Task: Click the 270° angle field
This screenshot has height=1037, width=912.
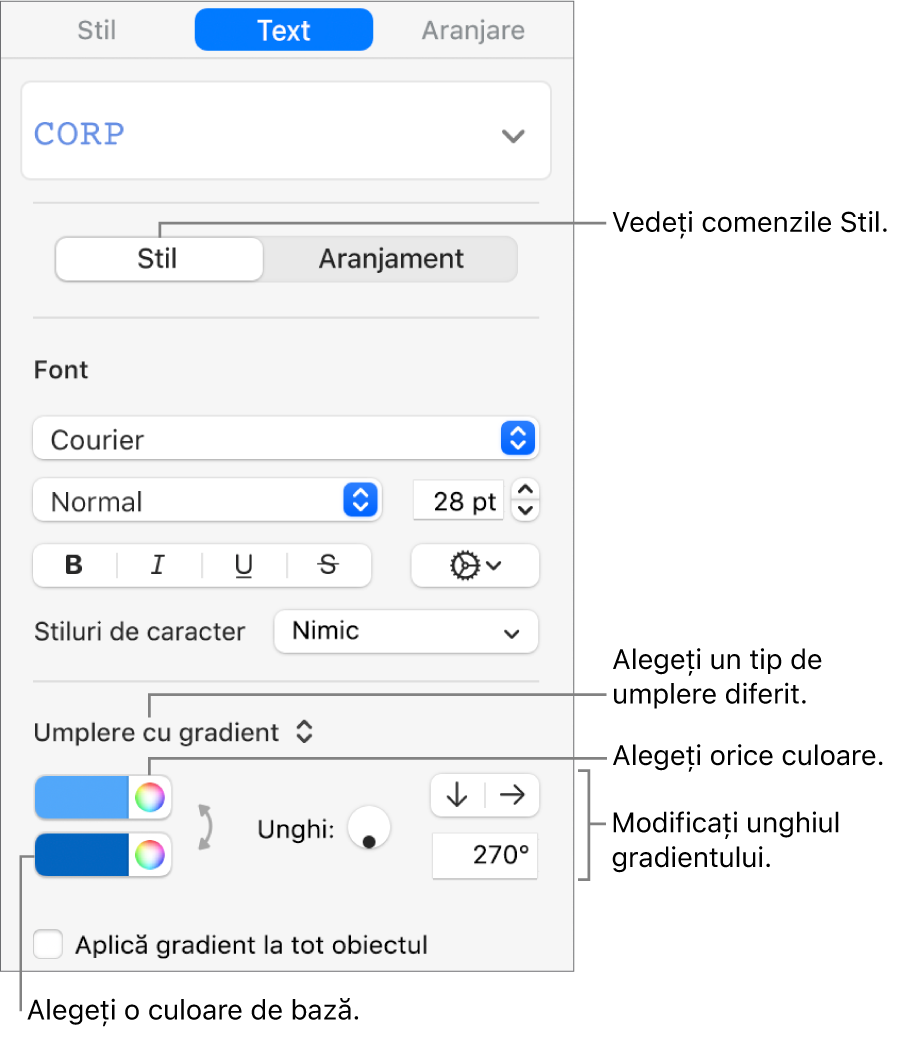Action: (485, 855)
